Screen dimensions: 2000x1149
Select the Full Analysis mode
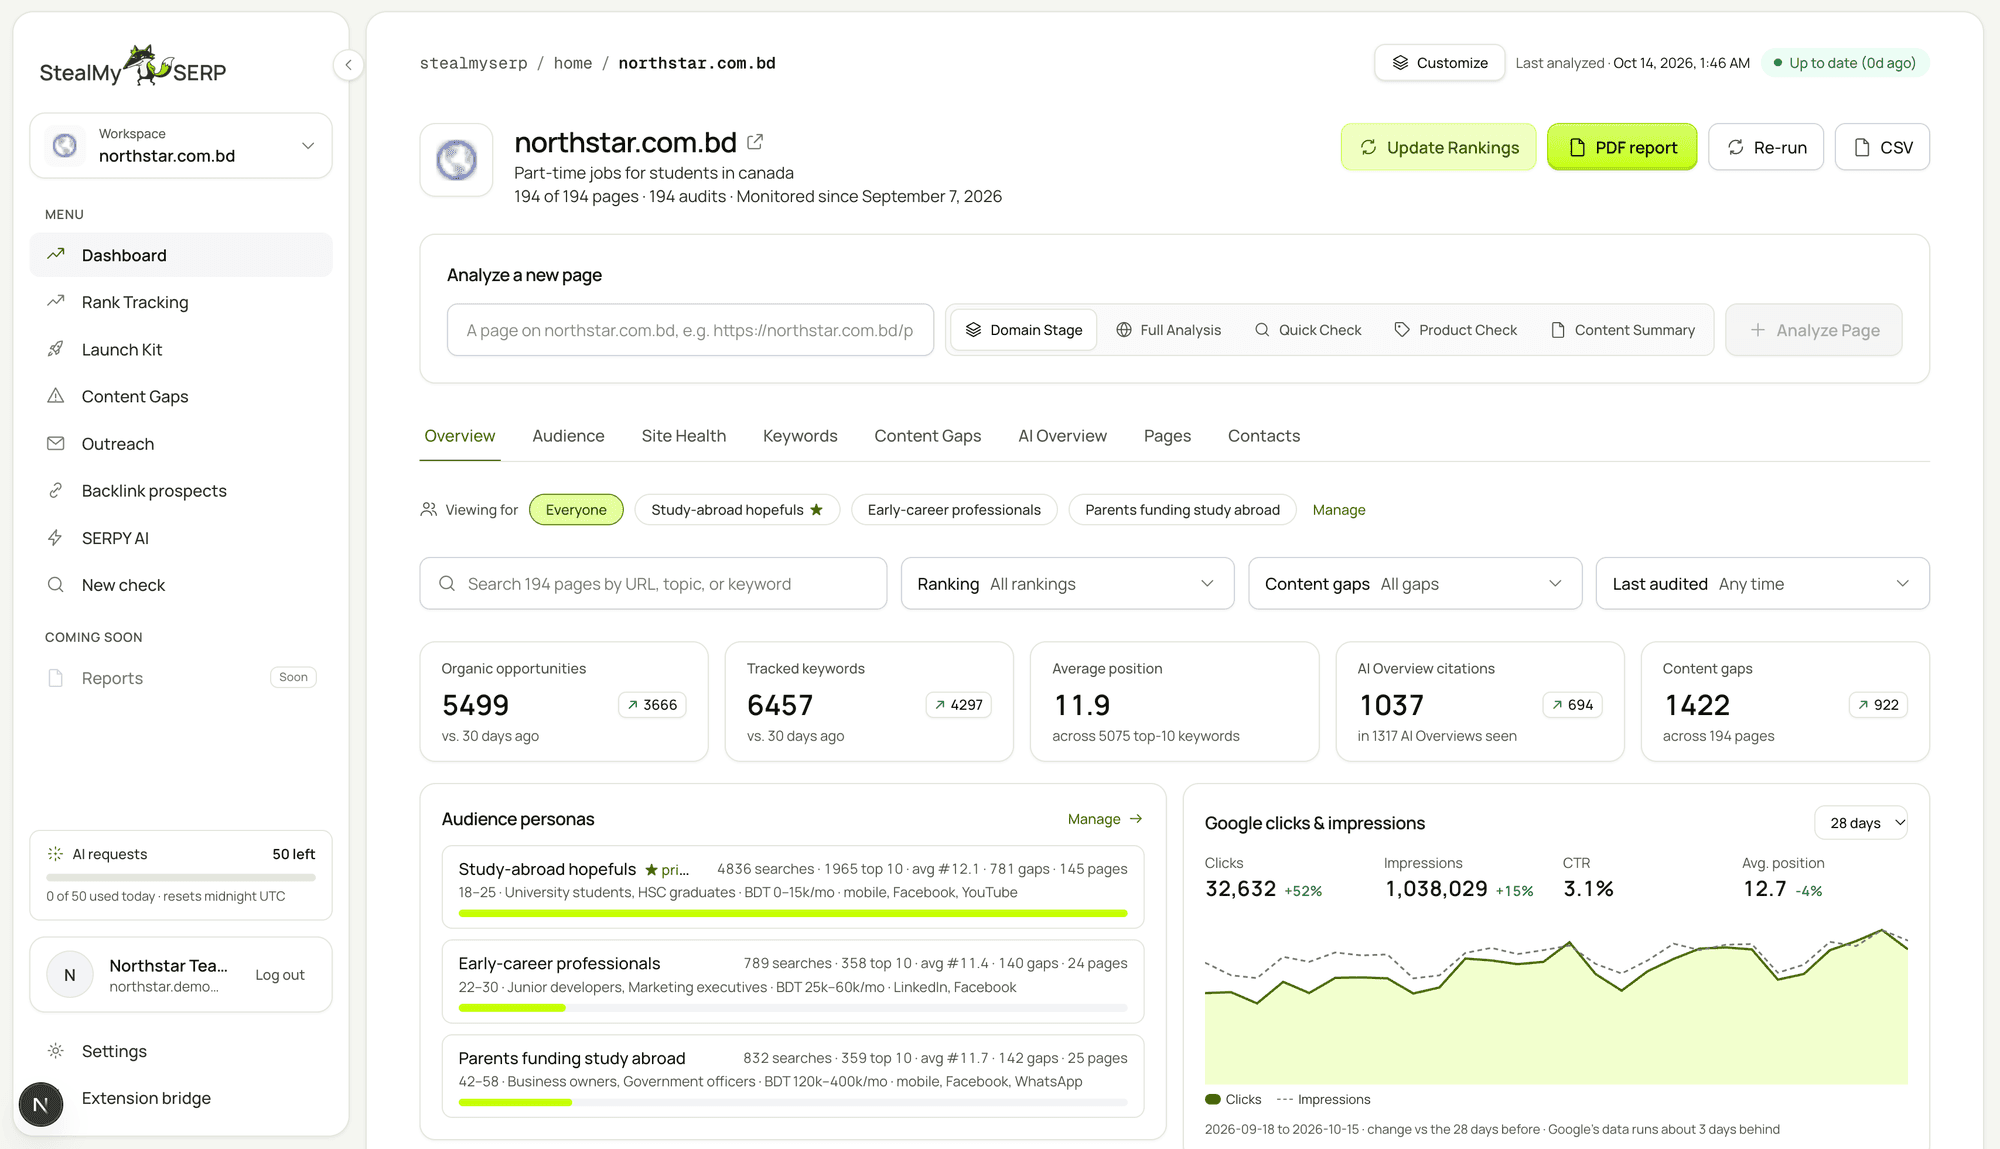tap(1168, 330)
